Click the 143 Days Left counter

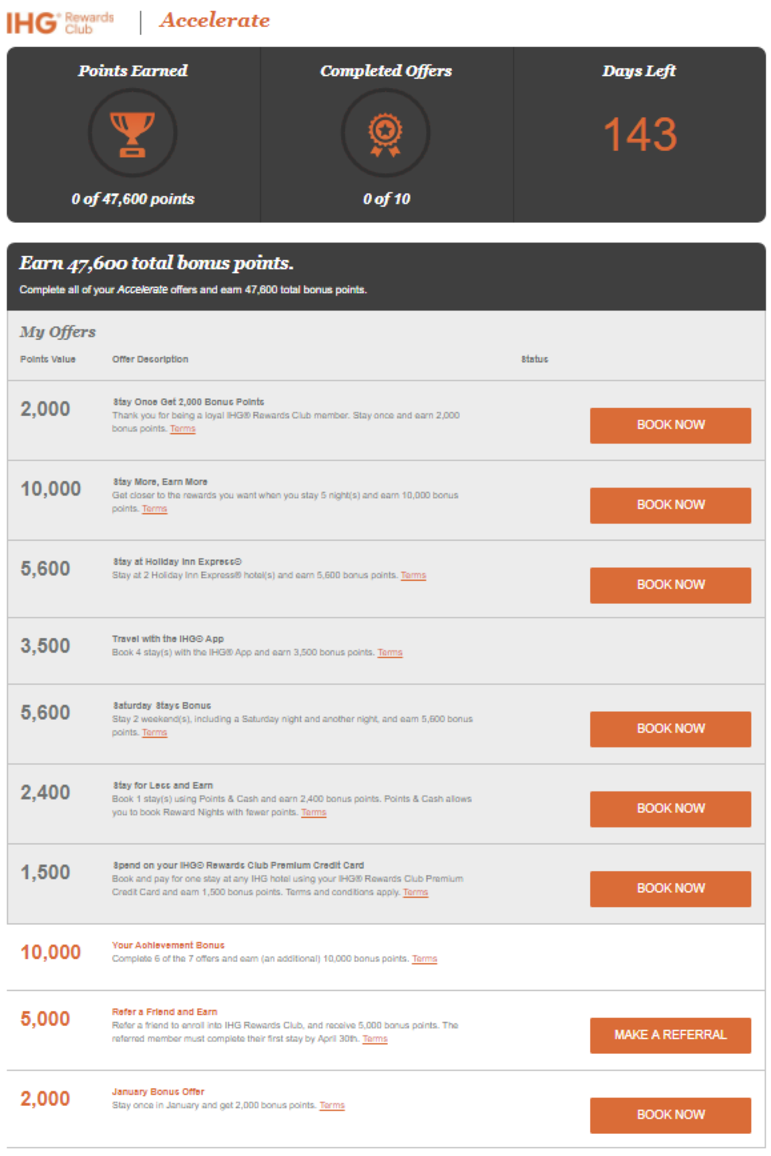click(x=640, y=135)
